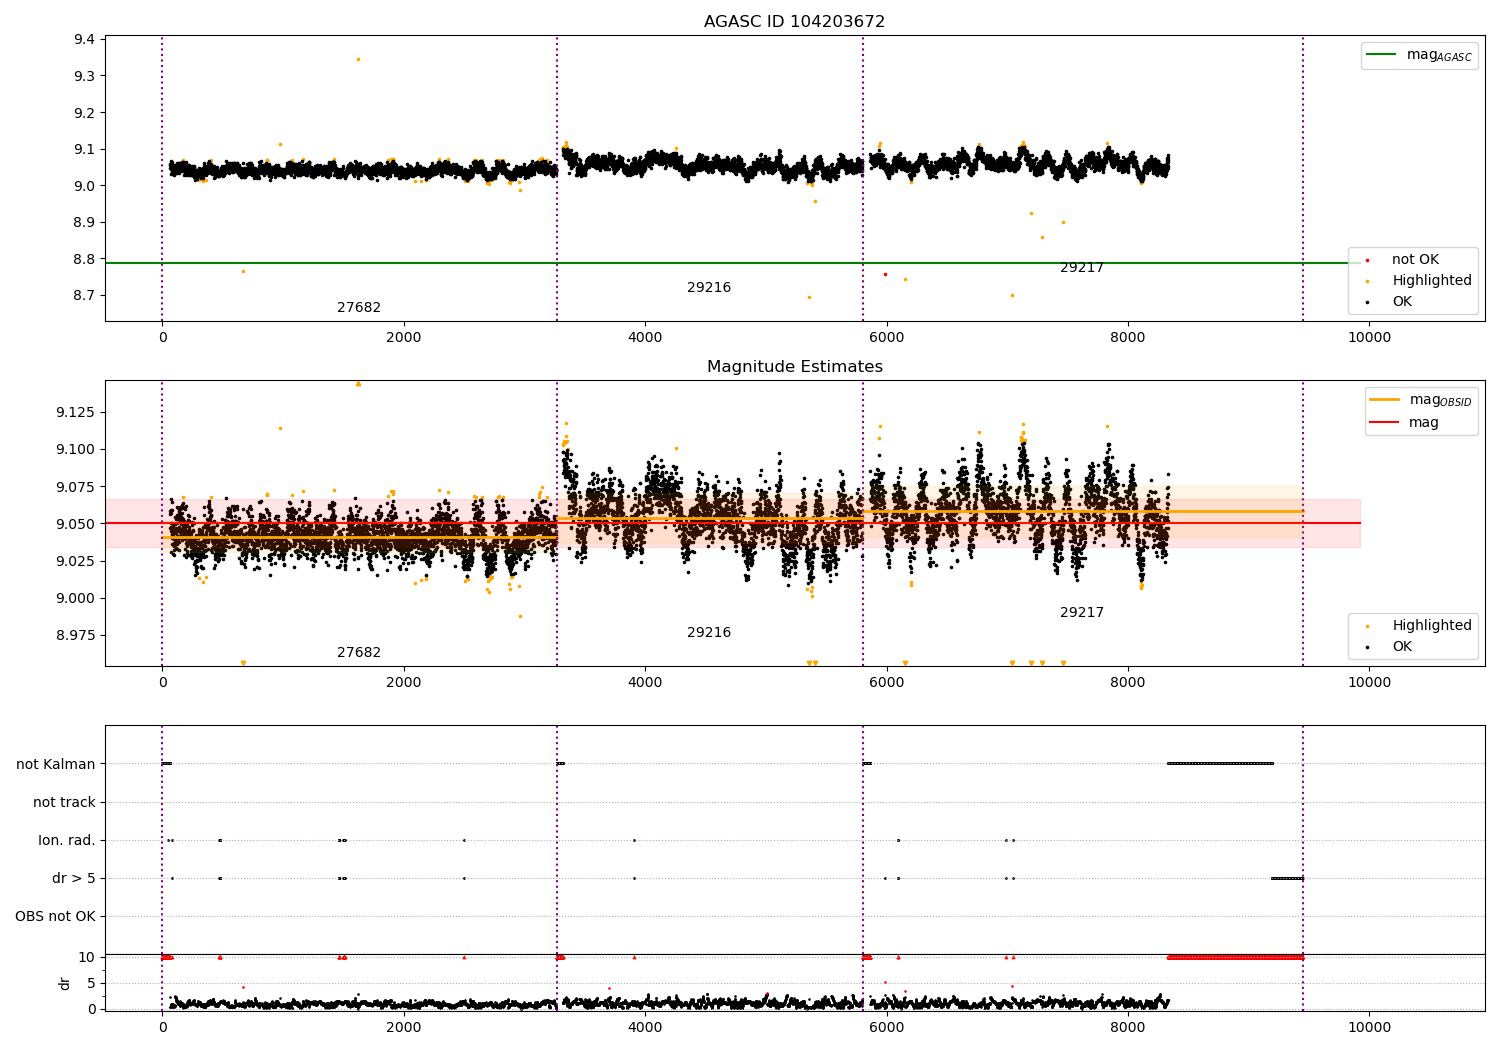
Task: Click the 29217 obsid label in top plot
Action: (1082, 268)
